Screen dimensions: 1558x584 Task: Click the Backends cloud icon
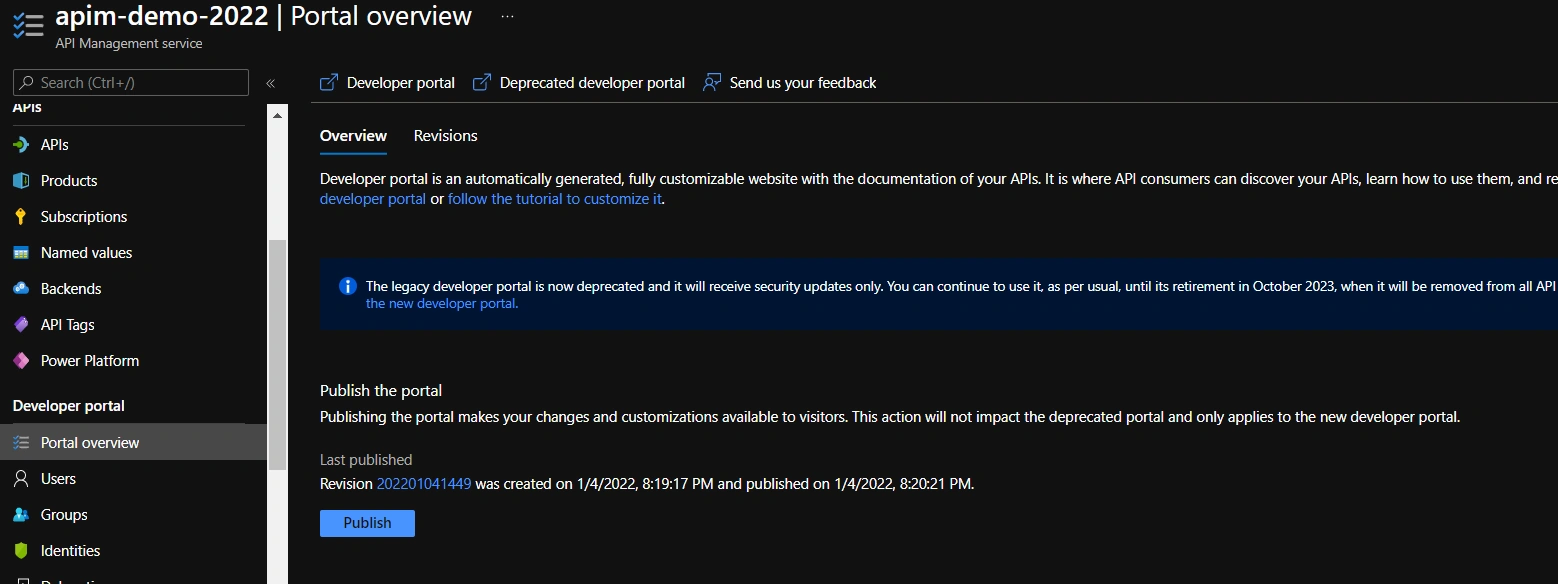[x=21, y=289]
